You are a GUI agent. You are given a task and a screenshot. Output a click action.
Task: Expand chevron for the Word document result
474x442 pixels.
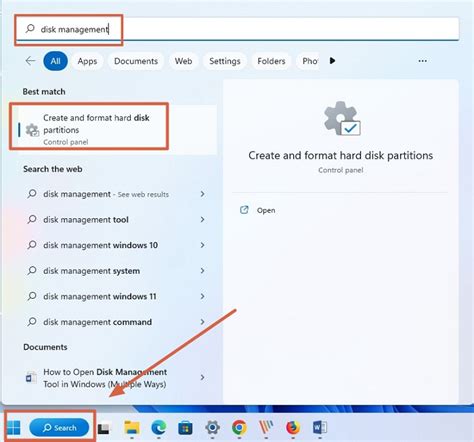[202, 377]
